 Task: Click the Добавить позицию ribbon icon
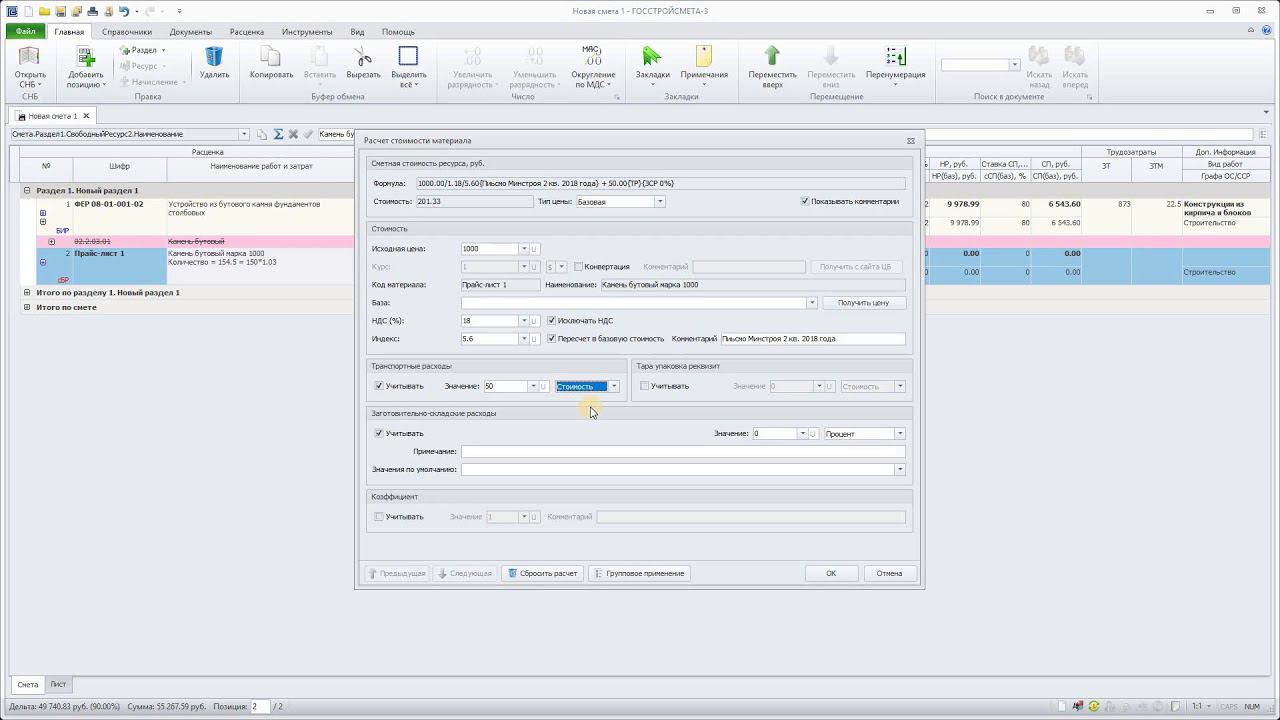point(86,58)
